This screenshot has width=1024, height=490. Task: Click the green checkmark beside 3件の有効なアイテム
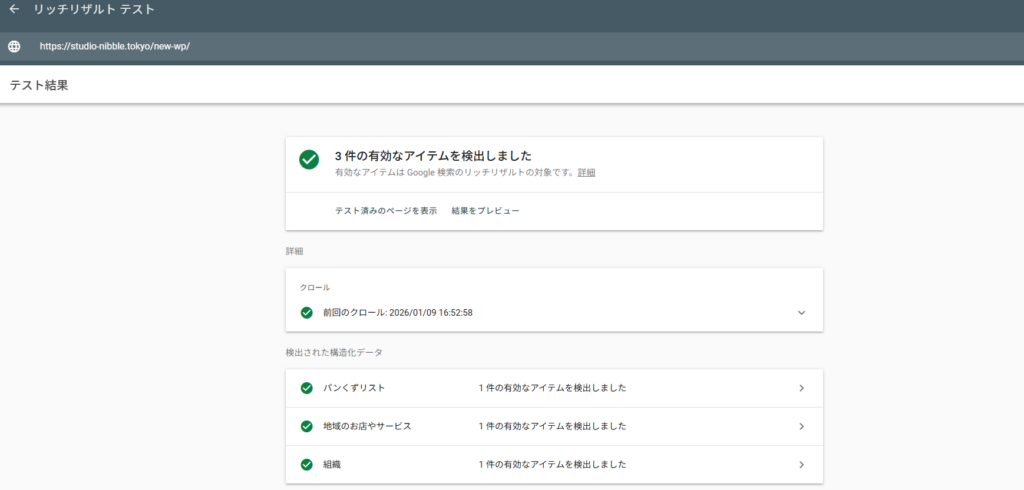[x=309, y=160]
